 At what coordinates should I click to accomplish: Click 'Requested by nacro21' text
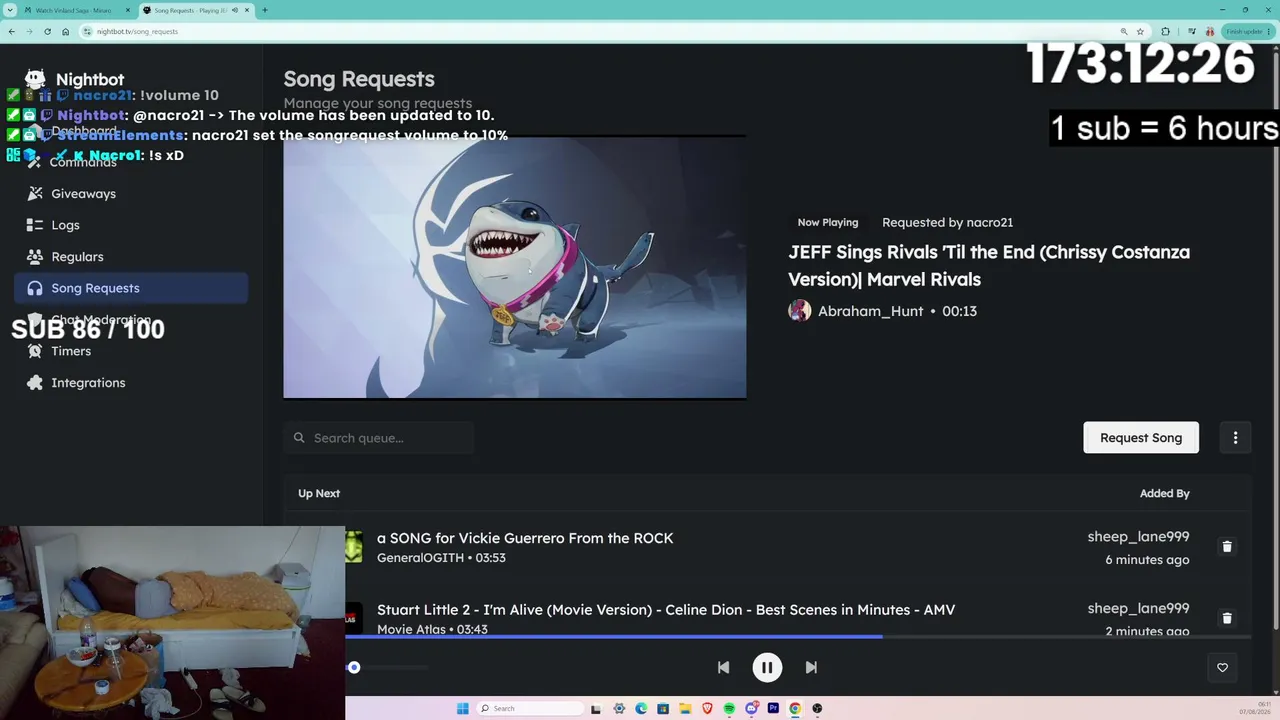[x=947, y=222]
